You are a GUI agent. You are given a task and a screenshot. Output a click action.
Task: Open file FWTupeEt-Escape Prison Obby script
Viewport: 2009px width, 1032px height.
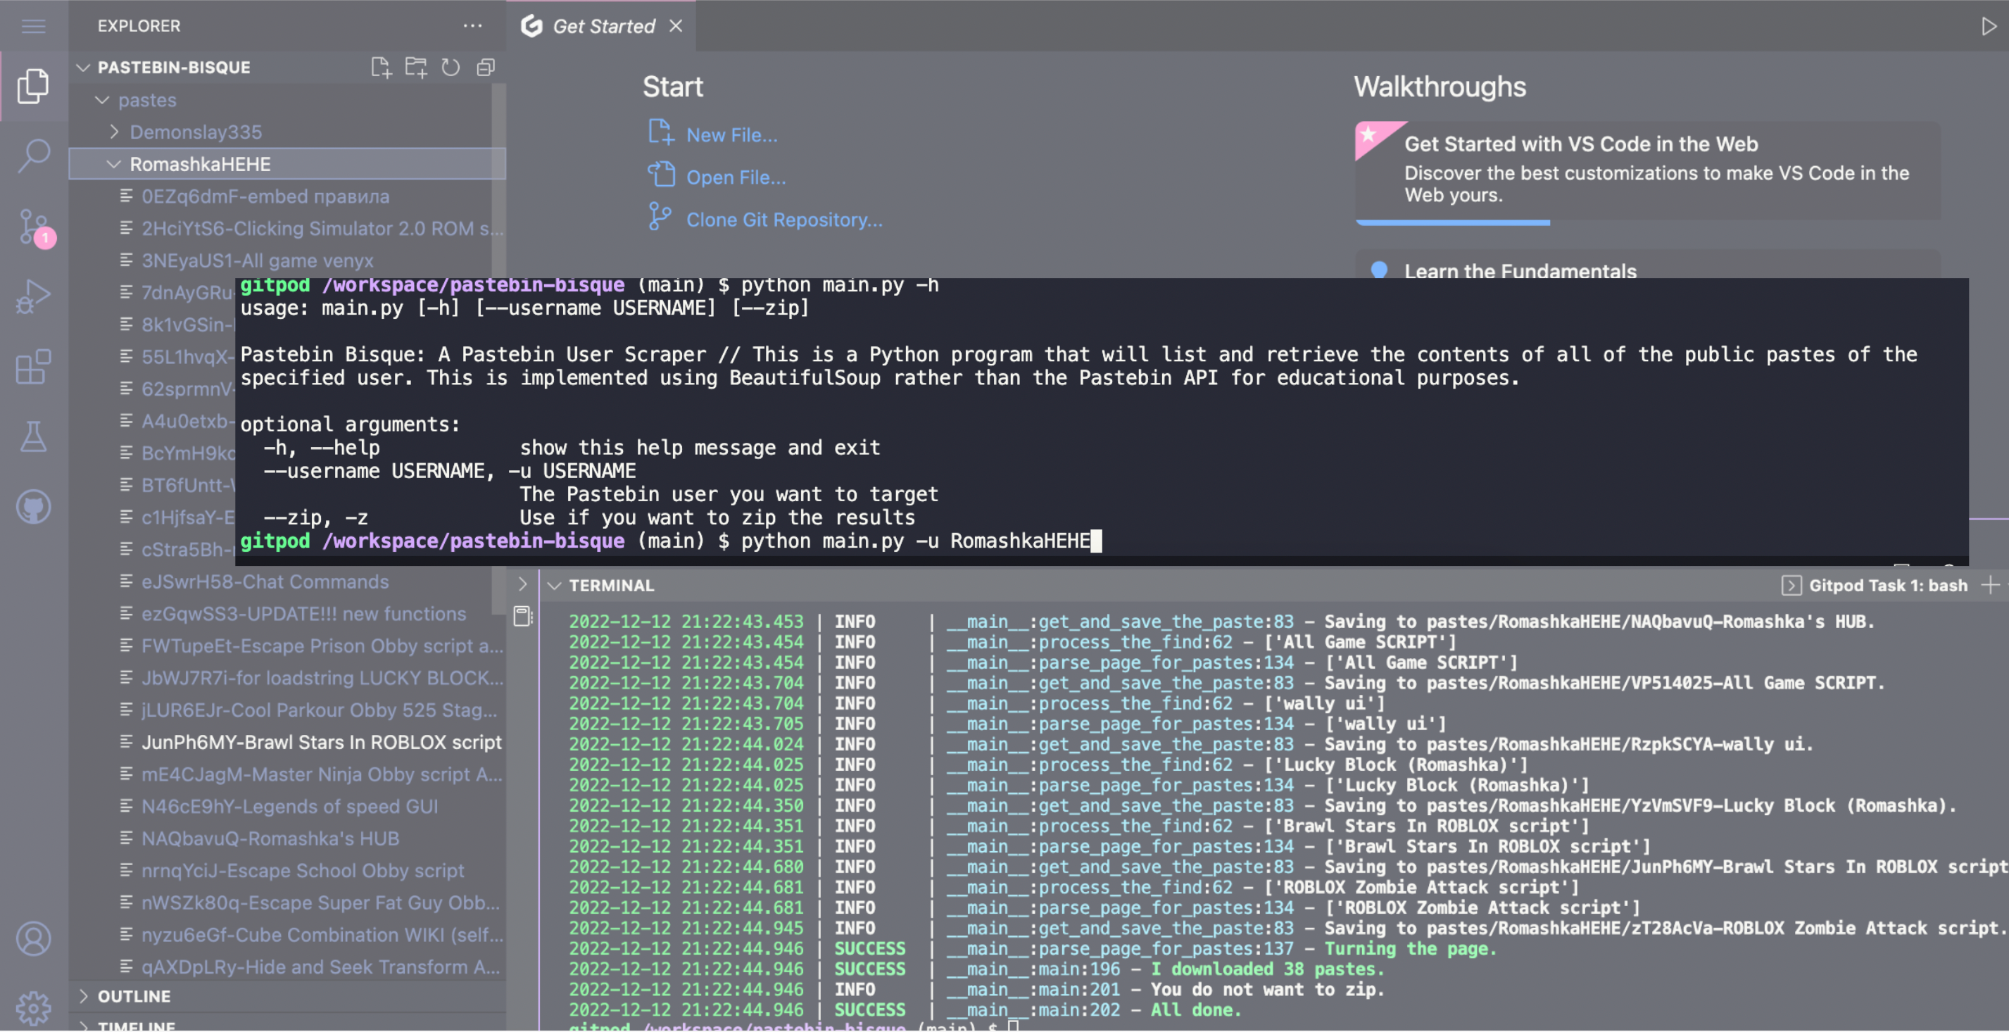click(322, 646)
